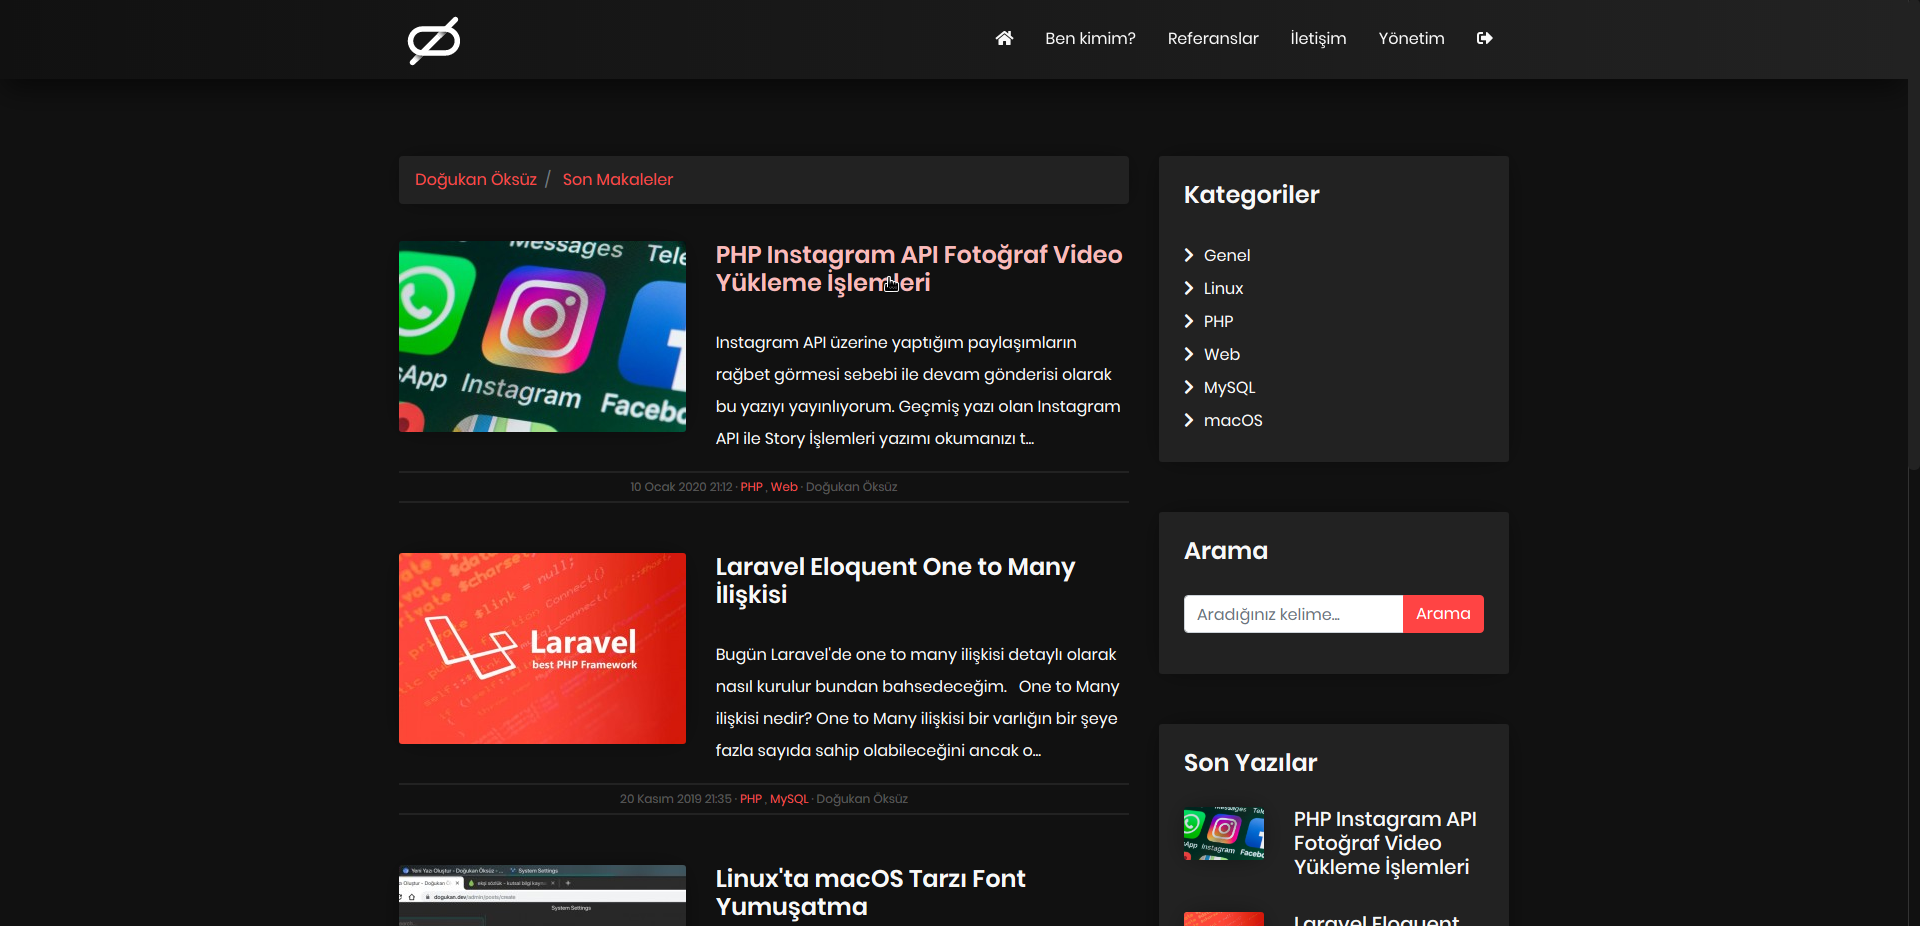This screenshot has height=926, width=1920.
Task: Open PHP Instagram API article title in main list
Action: tap(919, 269)
